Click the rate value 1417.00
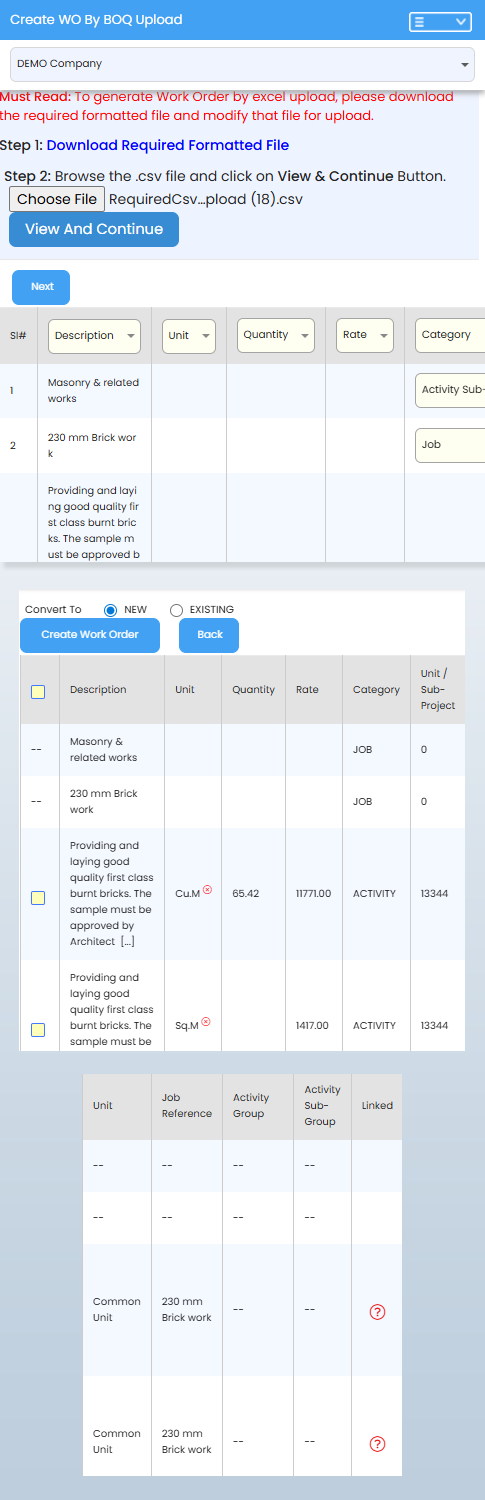485x1500 pixels. click(313, 1025)
